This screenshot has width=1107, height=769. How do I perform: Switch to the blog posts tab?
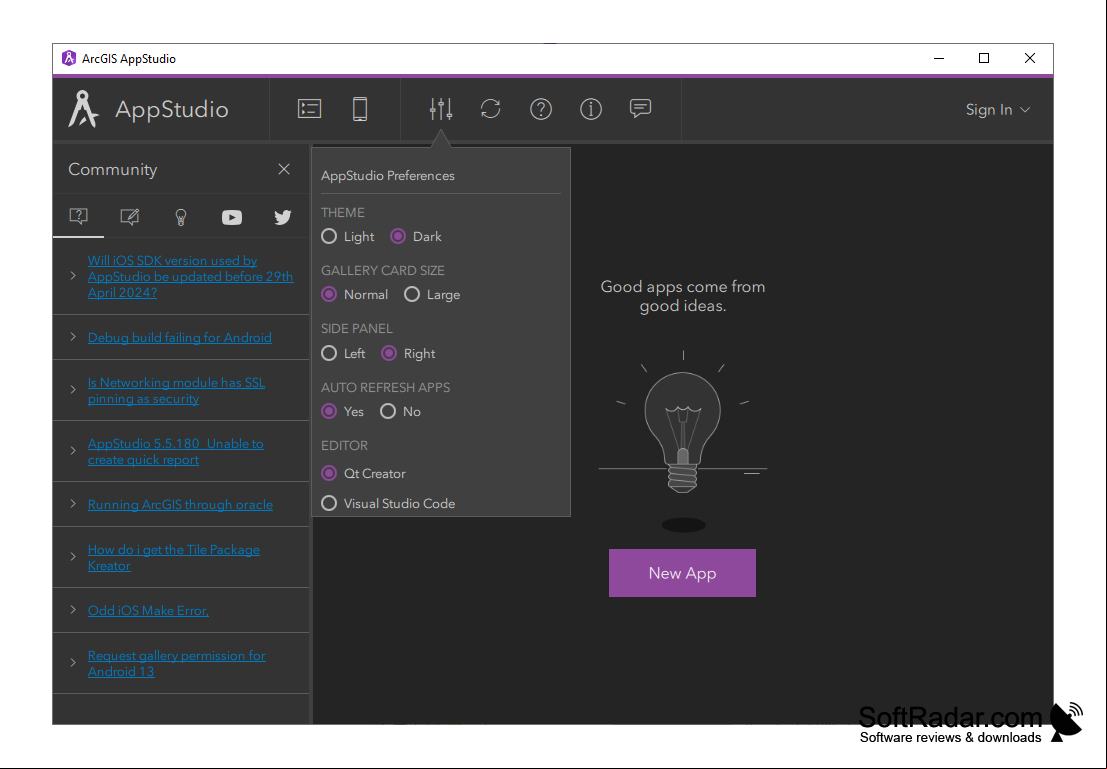129,217
